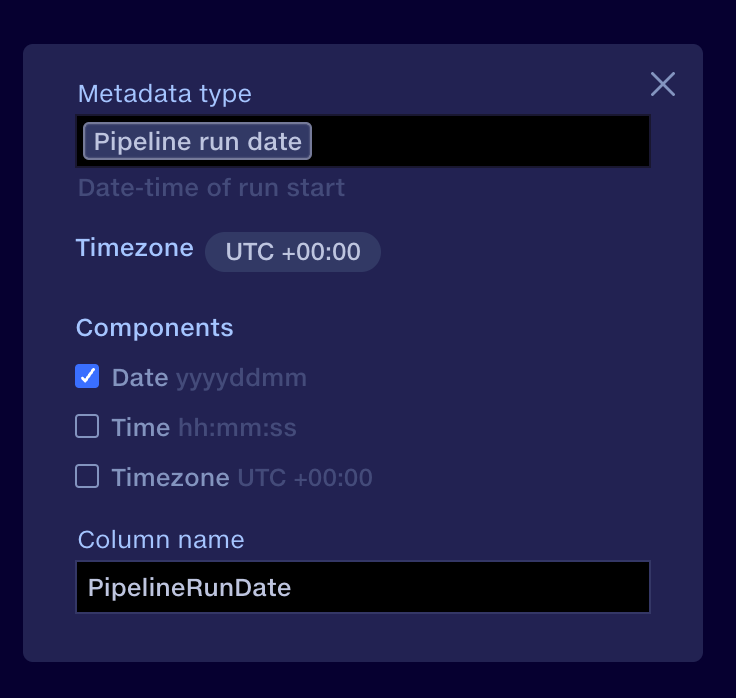
Task: Click the Metadata type field label
Action: click(165, 94)
